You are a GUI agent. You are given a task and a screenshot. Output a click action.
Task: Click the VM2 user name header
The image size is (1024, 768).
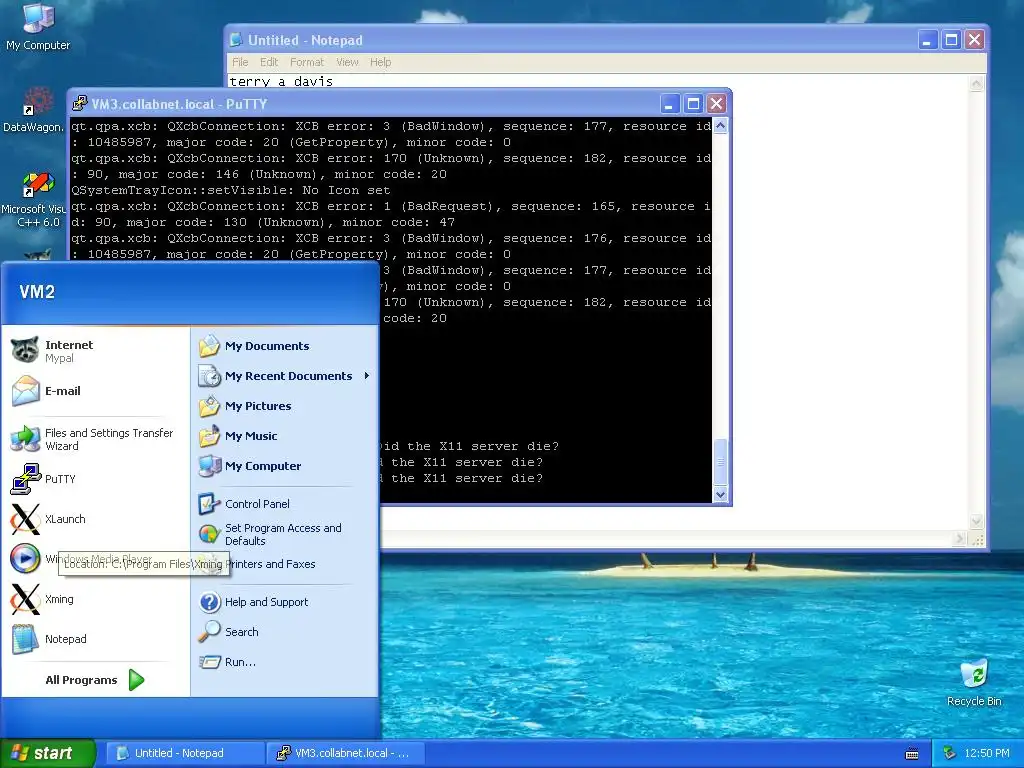coord(37,292)
